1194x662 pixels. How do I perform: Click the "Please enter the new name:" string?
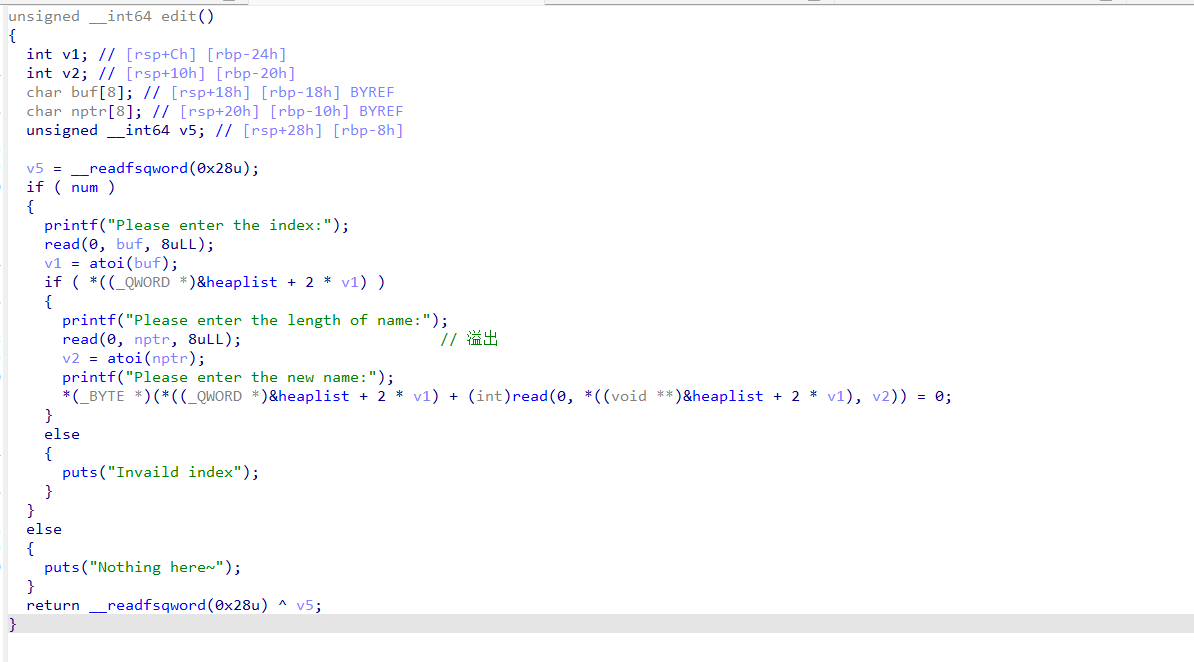point(251,378)
